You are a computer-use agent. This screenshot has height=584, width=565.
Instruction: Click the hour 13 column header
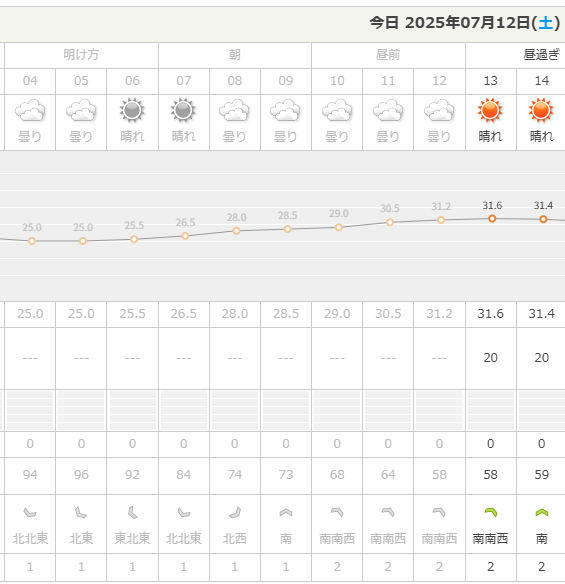tap(491, 81)
